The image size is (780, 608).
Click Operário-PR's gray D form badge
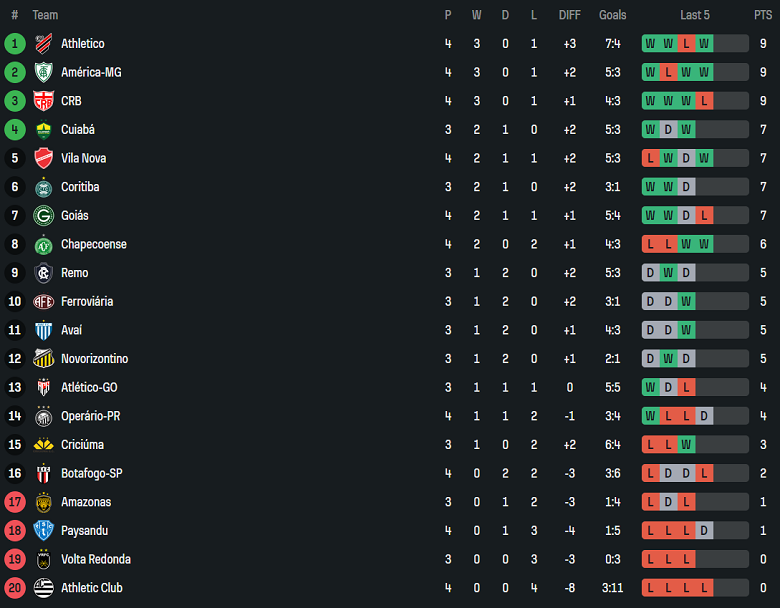[x=705, y=416]
